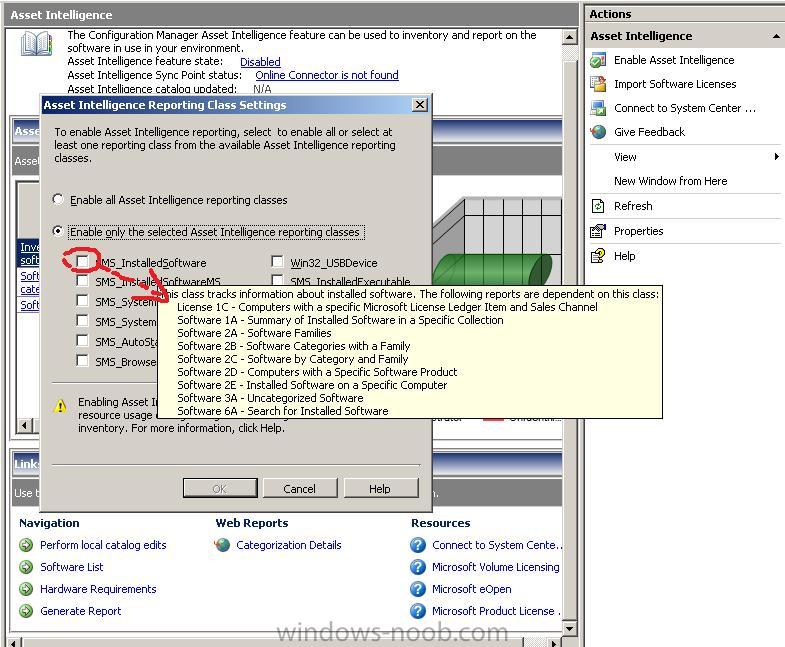Open the Hardware Requirements link
The width and height of the screenshot is (785, 647).
click(98, 589)
